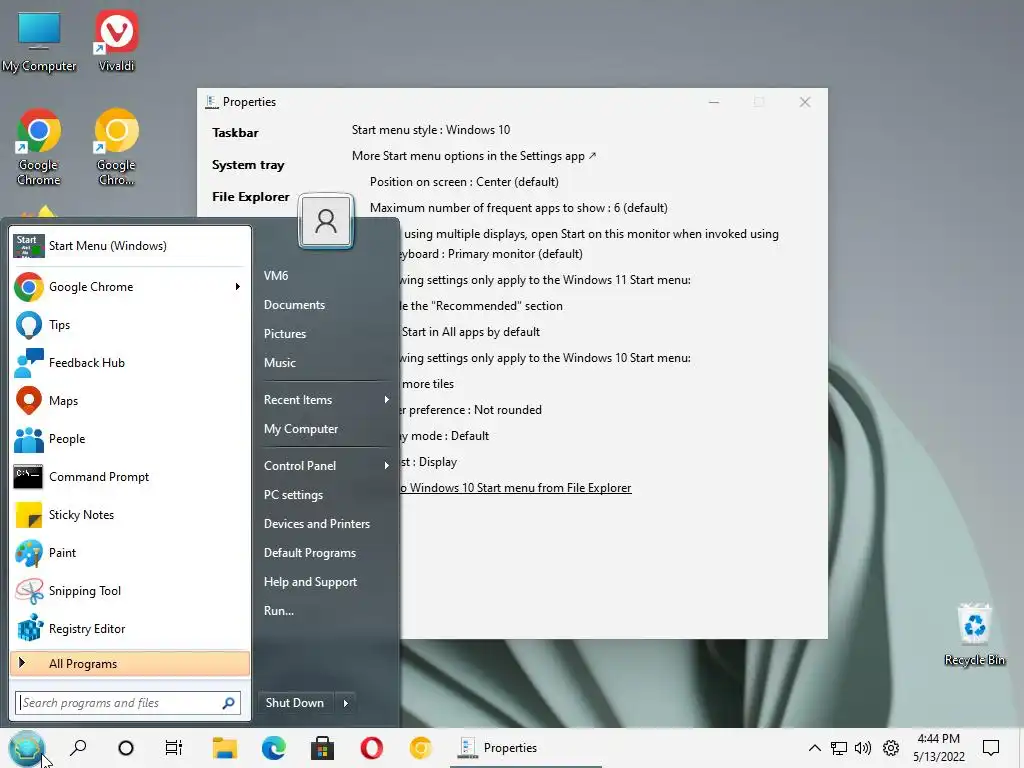Click the search magnifier in start menu

(228, 703)
